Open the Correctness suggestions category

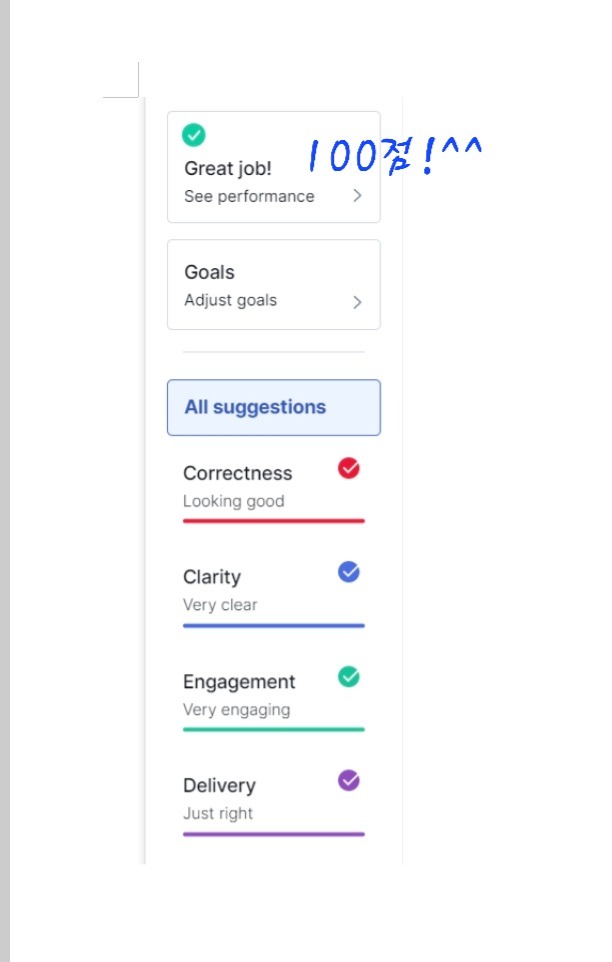pos(238,474)
